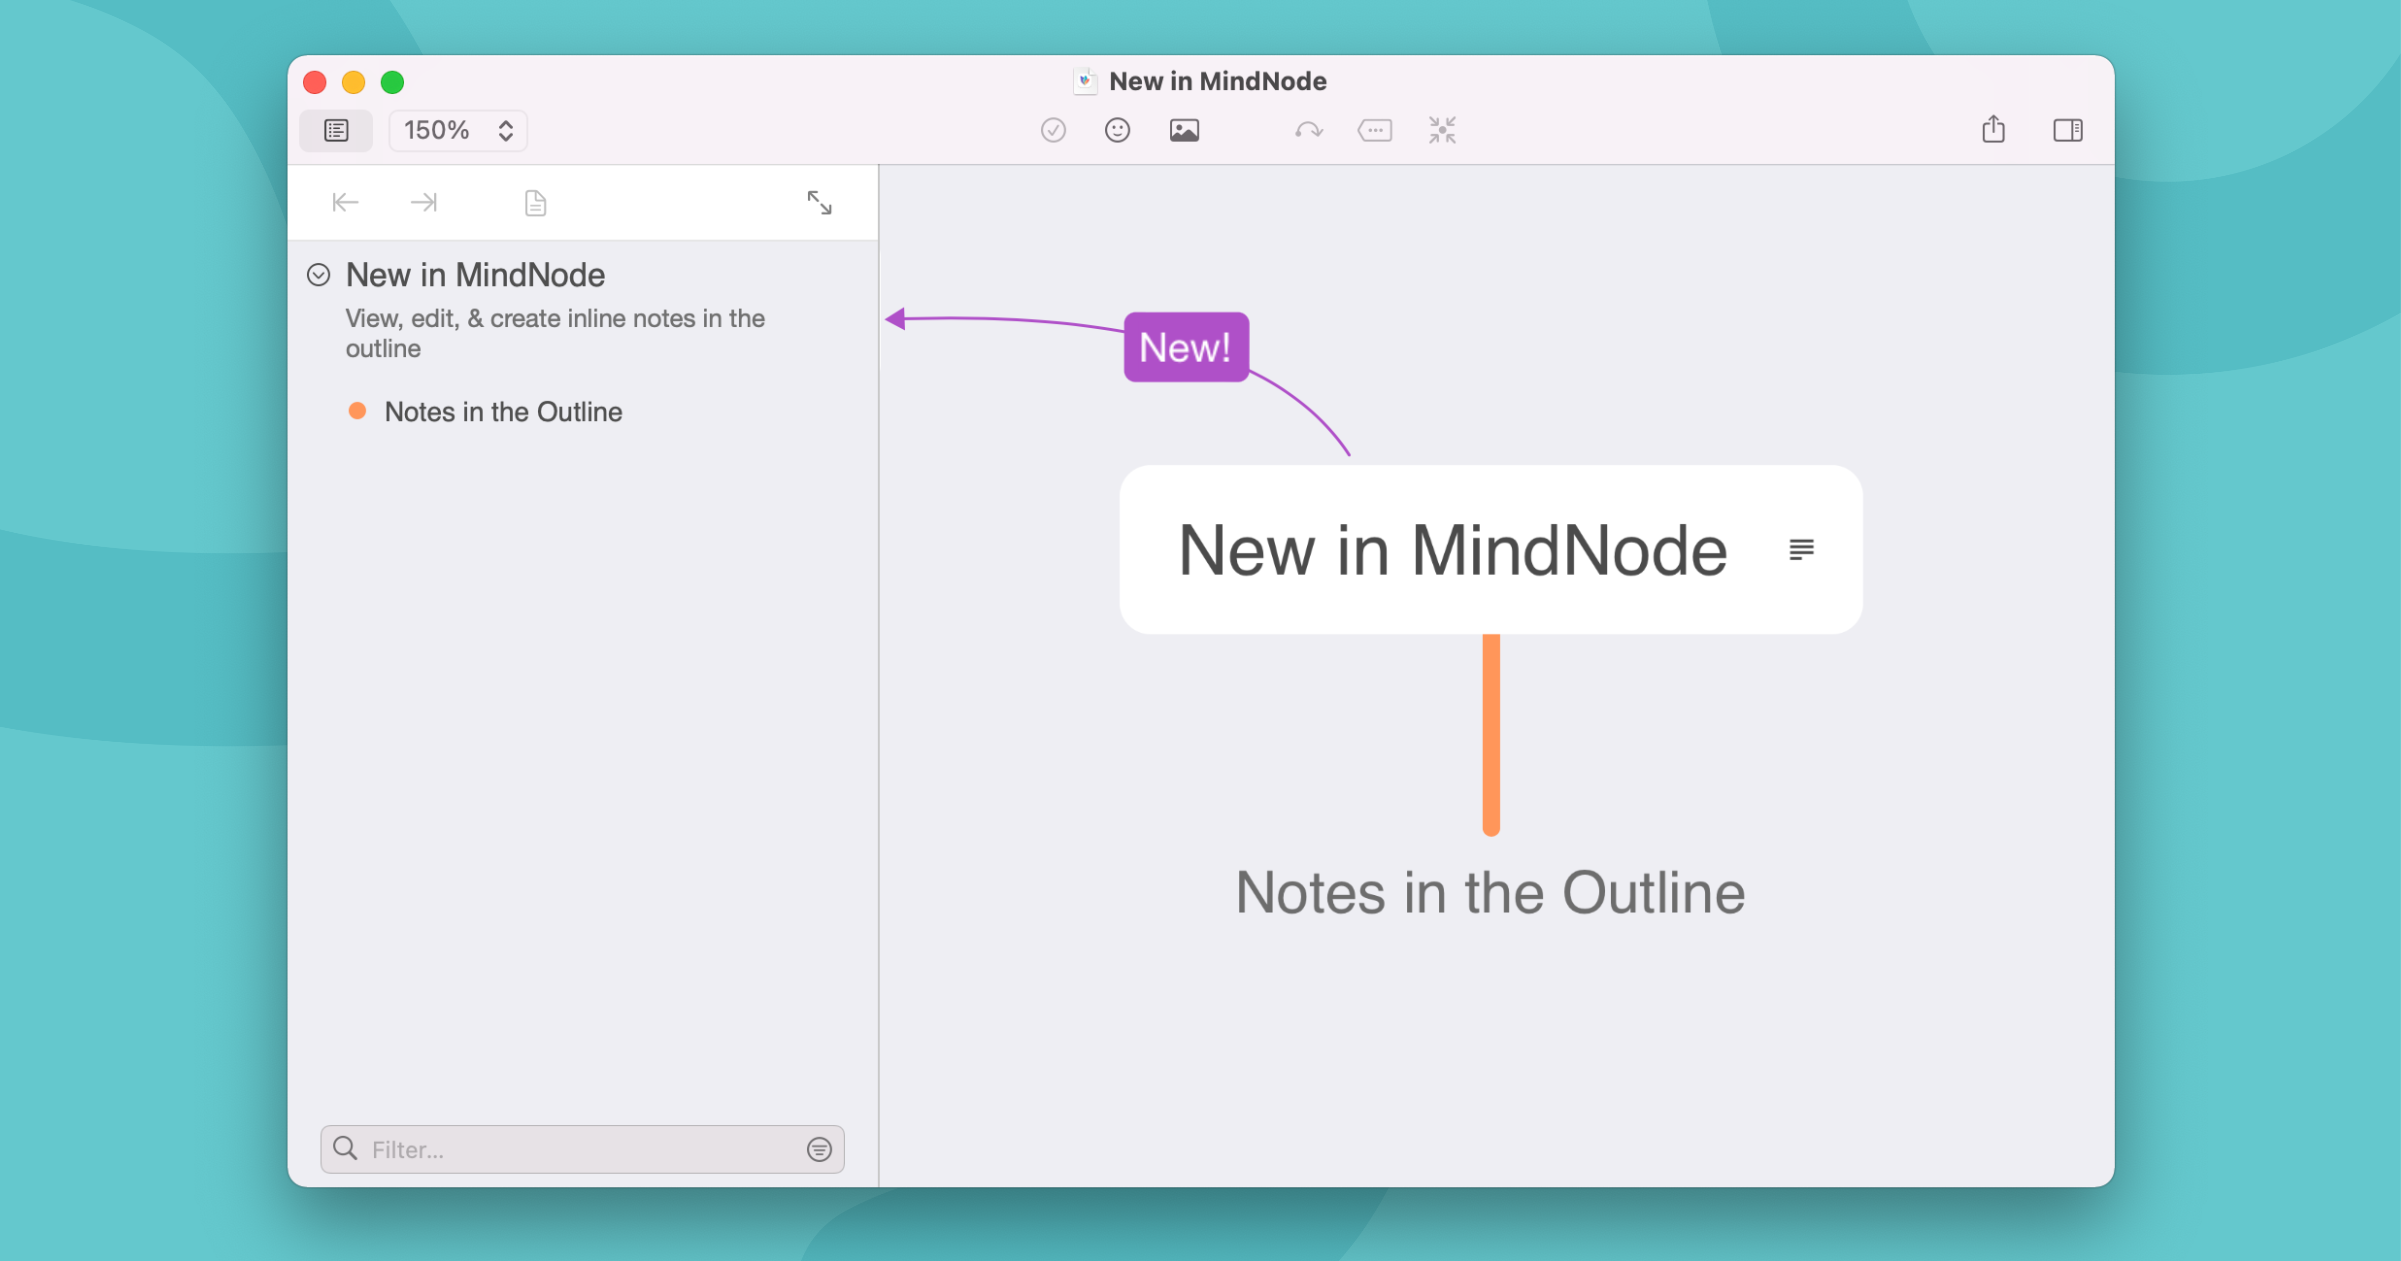
Task: Activate focus mode icon
Action: (x=1442, y=130)
